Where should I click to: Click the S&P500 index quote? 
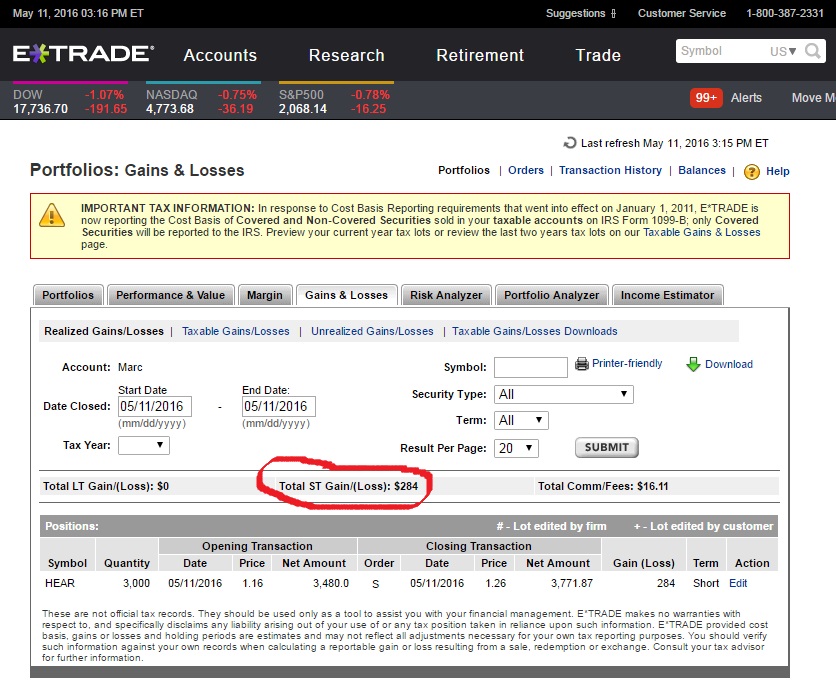[x=334, y=101]
